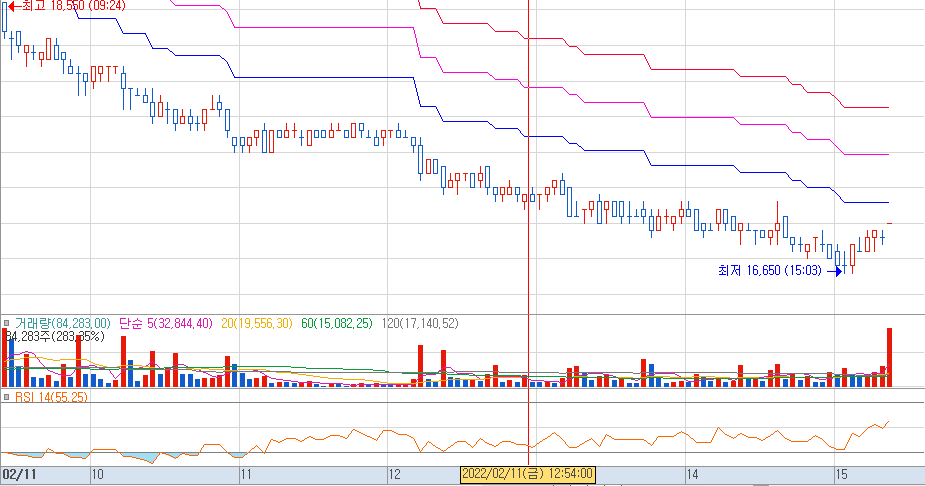Select the 20(19,556,30) moving average label
This screenshot has width=925, height=486.
[257, 323]
